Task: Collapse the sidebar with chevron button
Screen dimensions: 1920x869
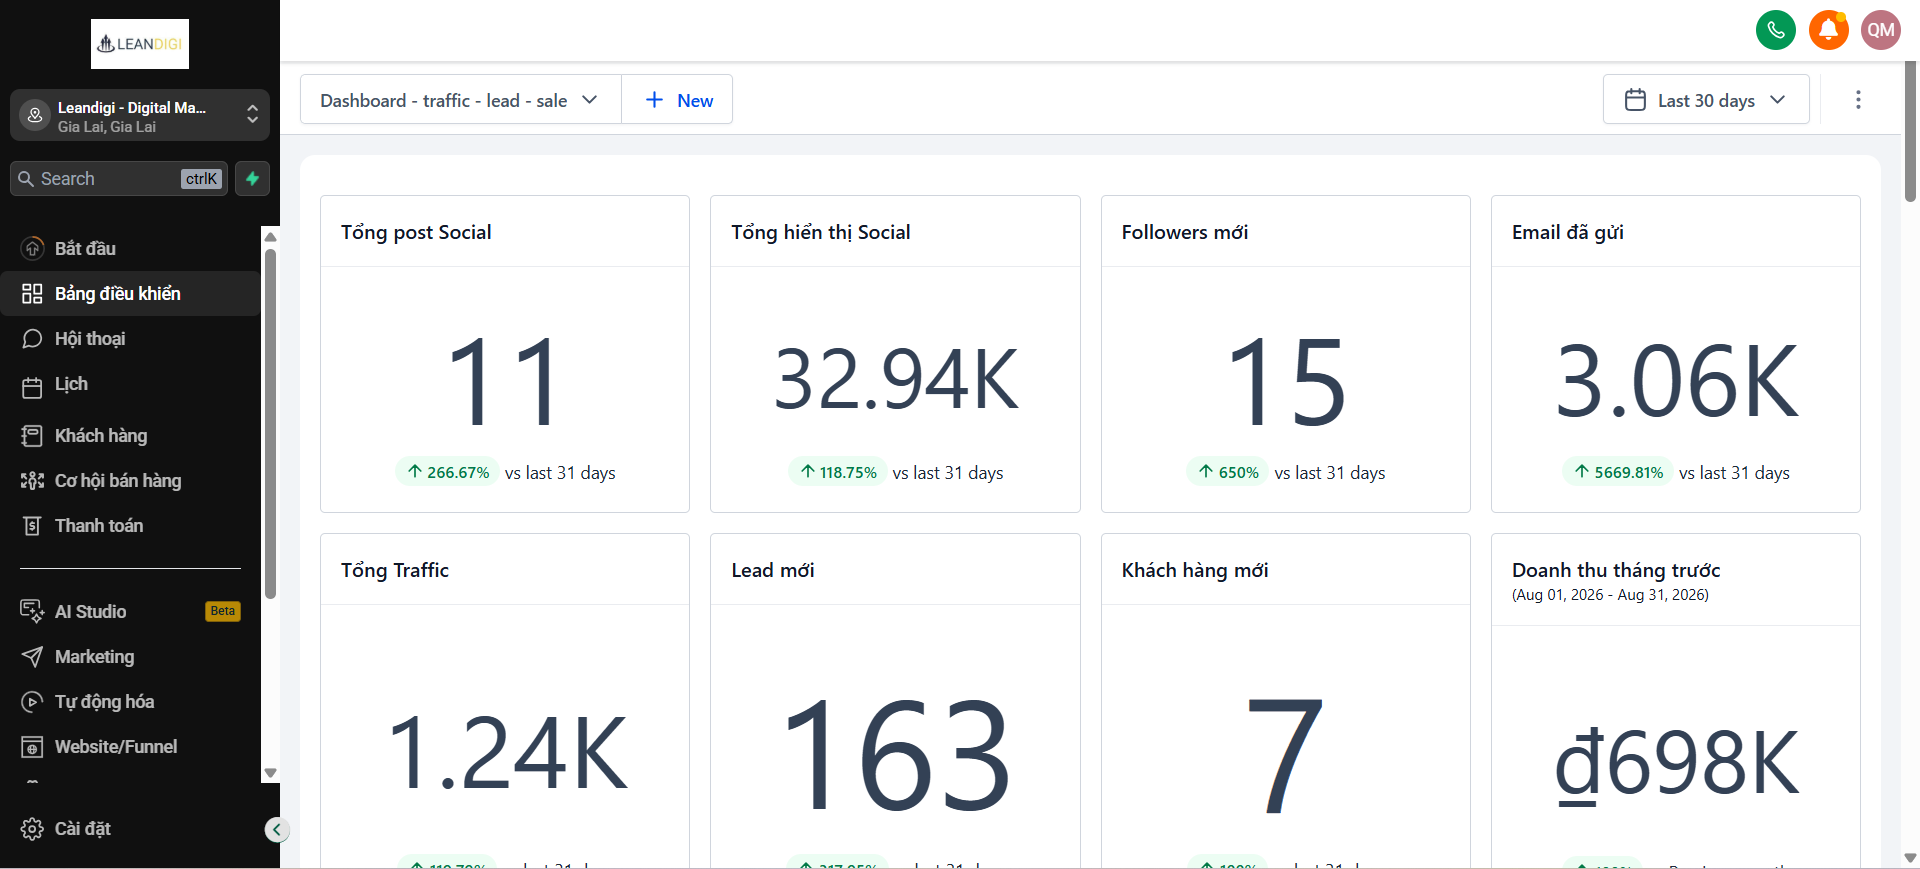Action: 277,829
